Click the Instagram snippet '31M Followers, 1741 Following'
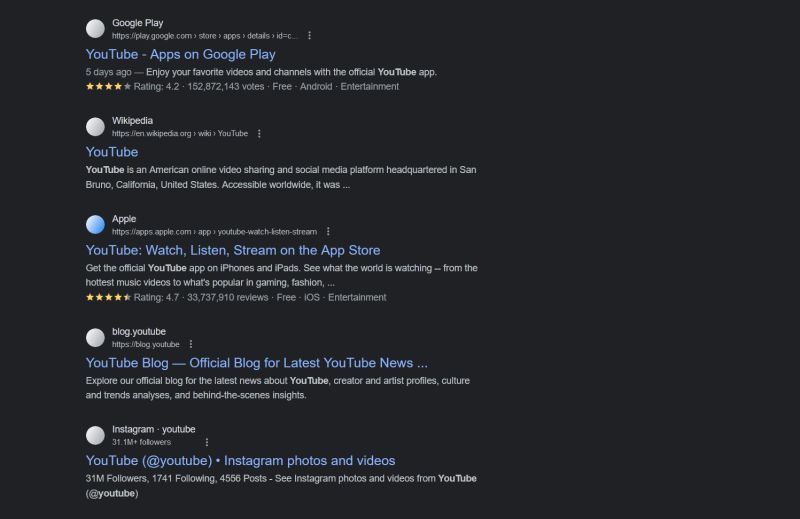The image size is (800, 519). pyautogui.click(x=281, y=486)
